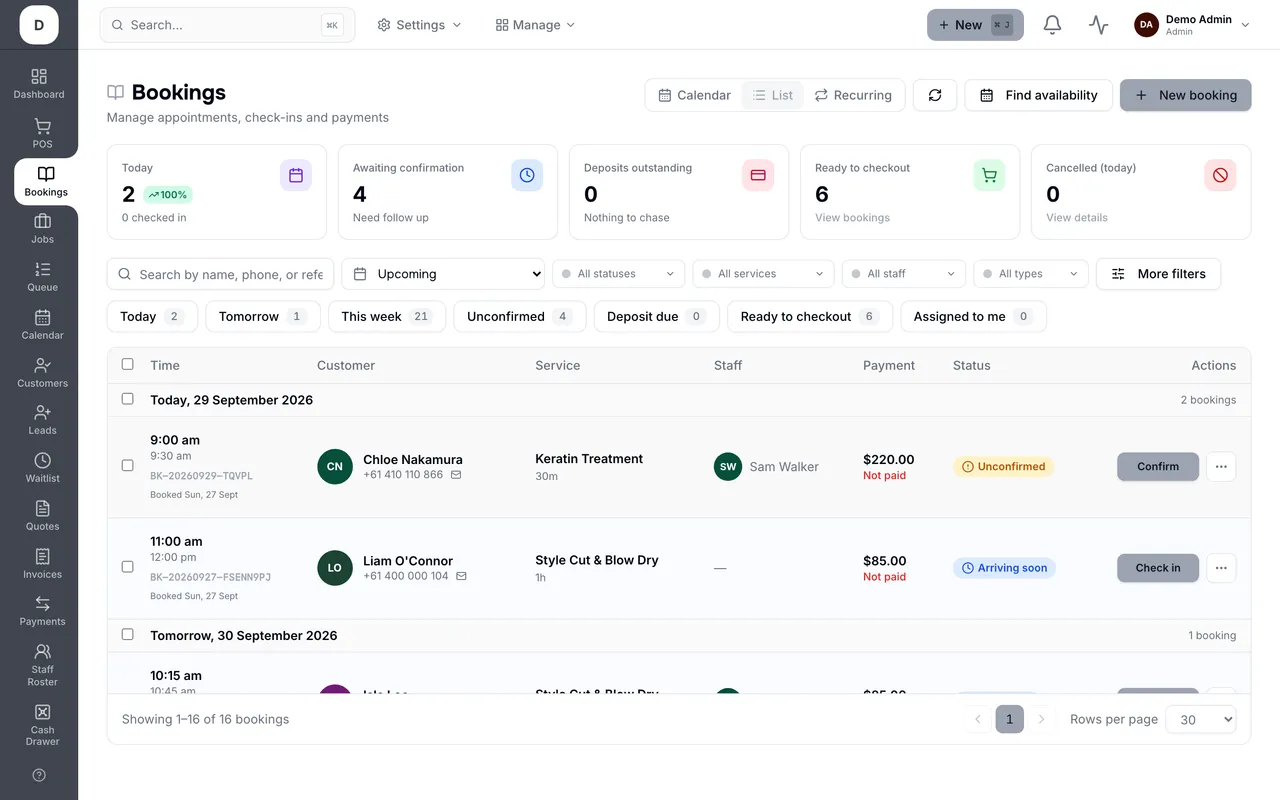Image resolution: width=1280 pixels, height=800 pixels.
Task: Open Invoices from the sidebar
Action: pyautogui.click(x=42, y=564)
